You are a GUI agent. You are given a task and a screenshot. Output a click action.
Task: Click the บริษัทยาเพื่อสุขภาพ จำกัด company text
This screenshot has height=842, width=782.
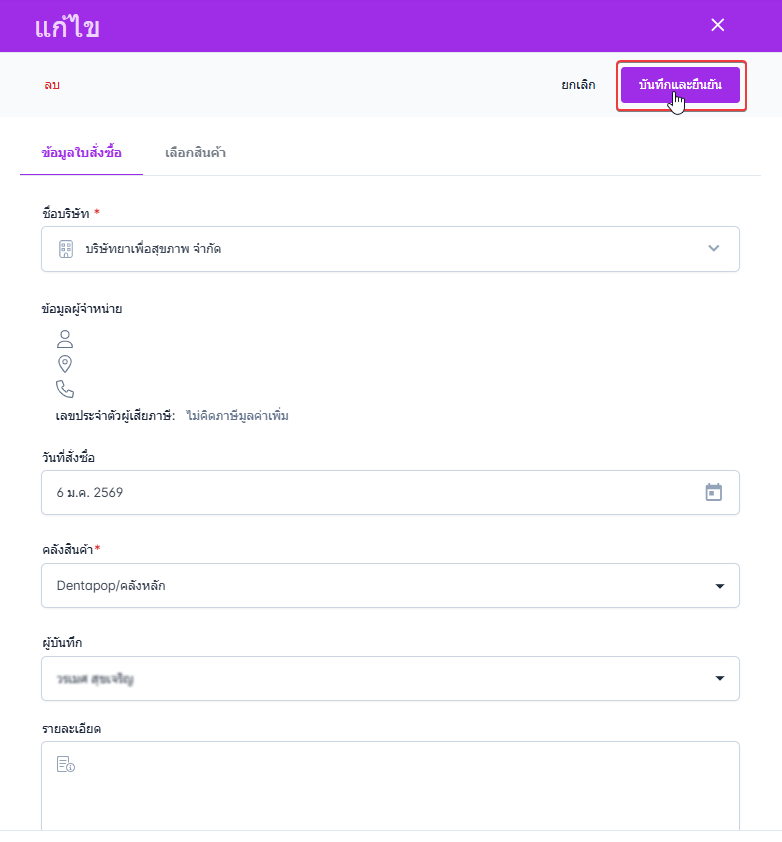point(153,249)
